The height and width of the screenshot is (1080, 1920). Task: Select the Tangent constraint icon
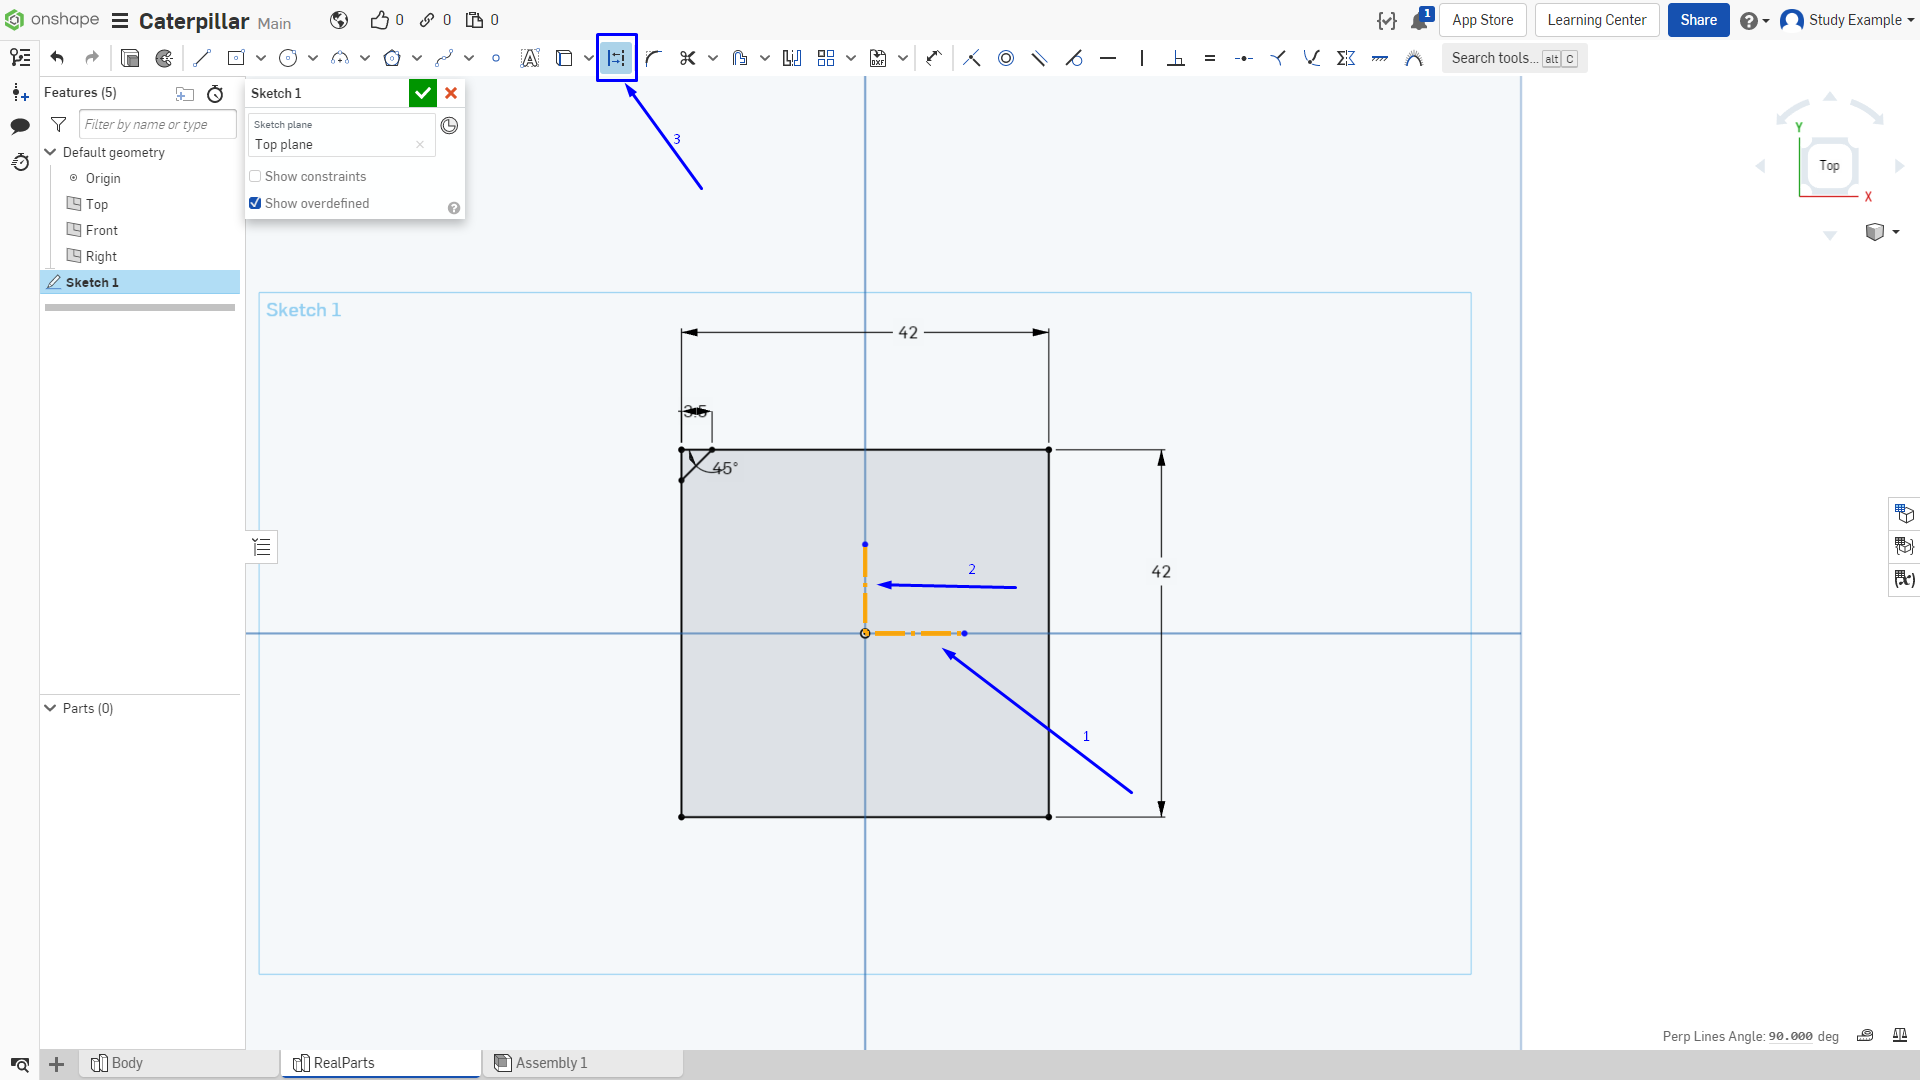coord(1074,58)
